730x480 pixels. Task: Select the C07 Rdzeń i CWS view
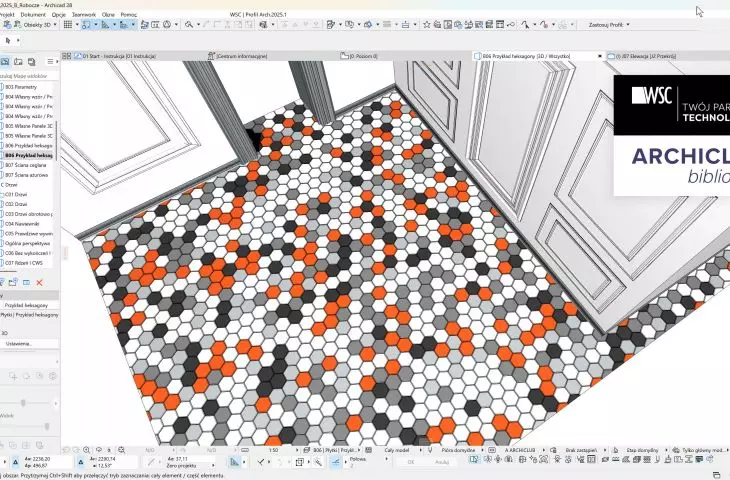coord(24,263)
